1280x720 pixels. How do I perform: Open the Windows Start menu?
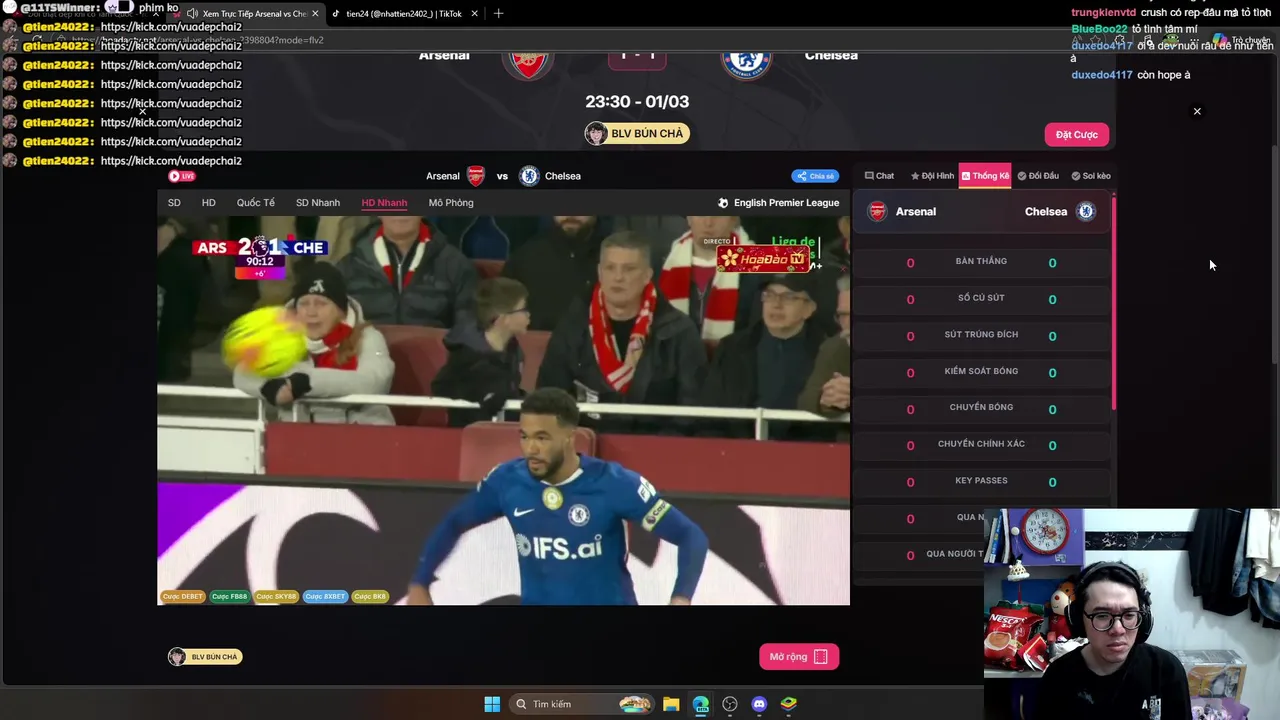pos(492,704)
